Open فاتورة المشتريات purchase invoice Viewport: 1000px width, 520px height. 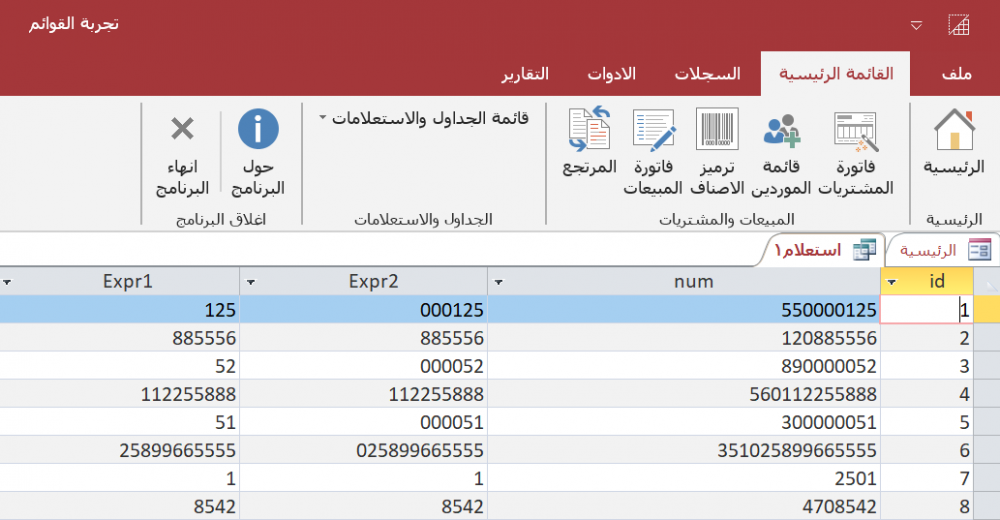point(855,133)
